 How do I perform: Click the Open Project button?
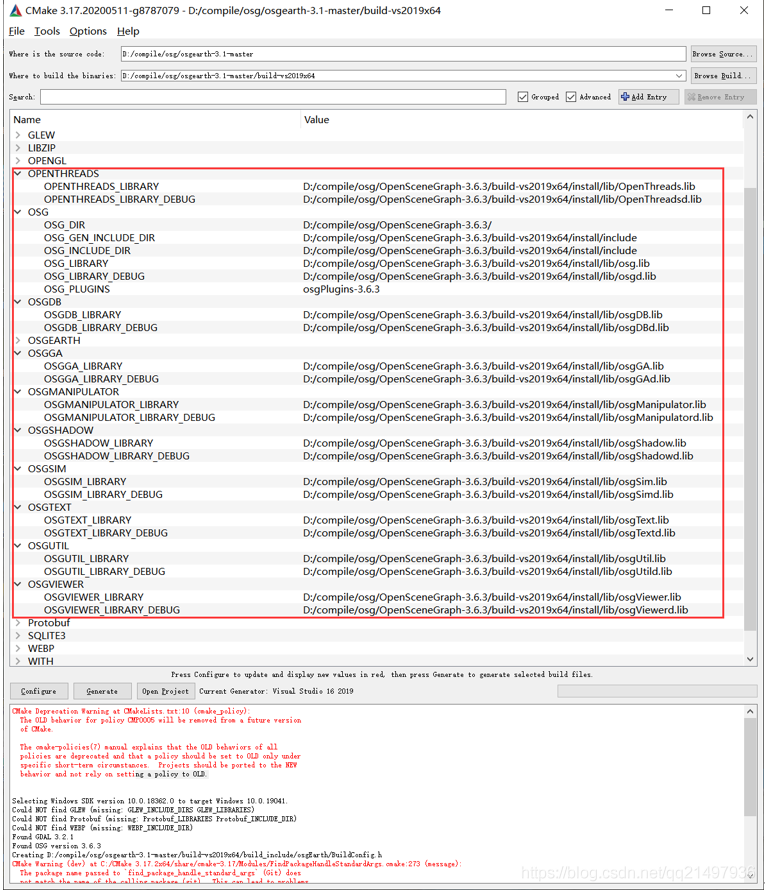(165, 691)
